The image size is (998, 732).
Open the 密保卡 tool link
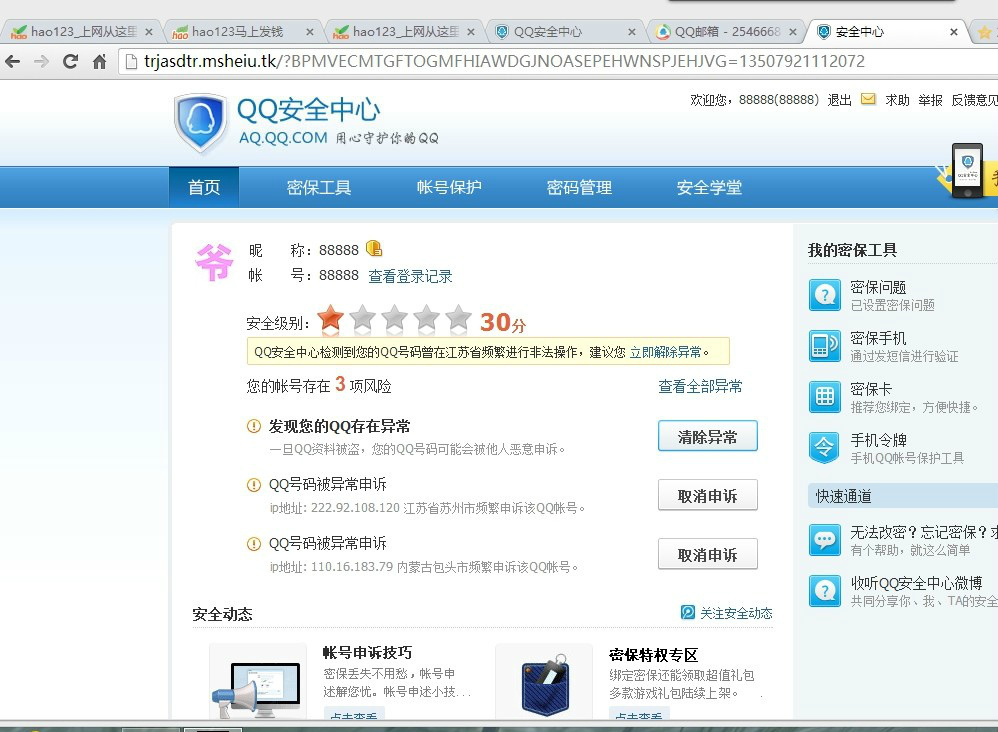(871, 389)
